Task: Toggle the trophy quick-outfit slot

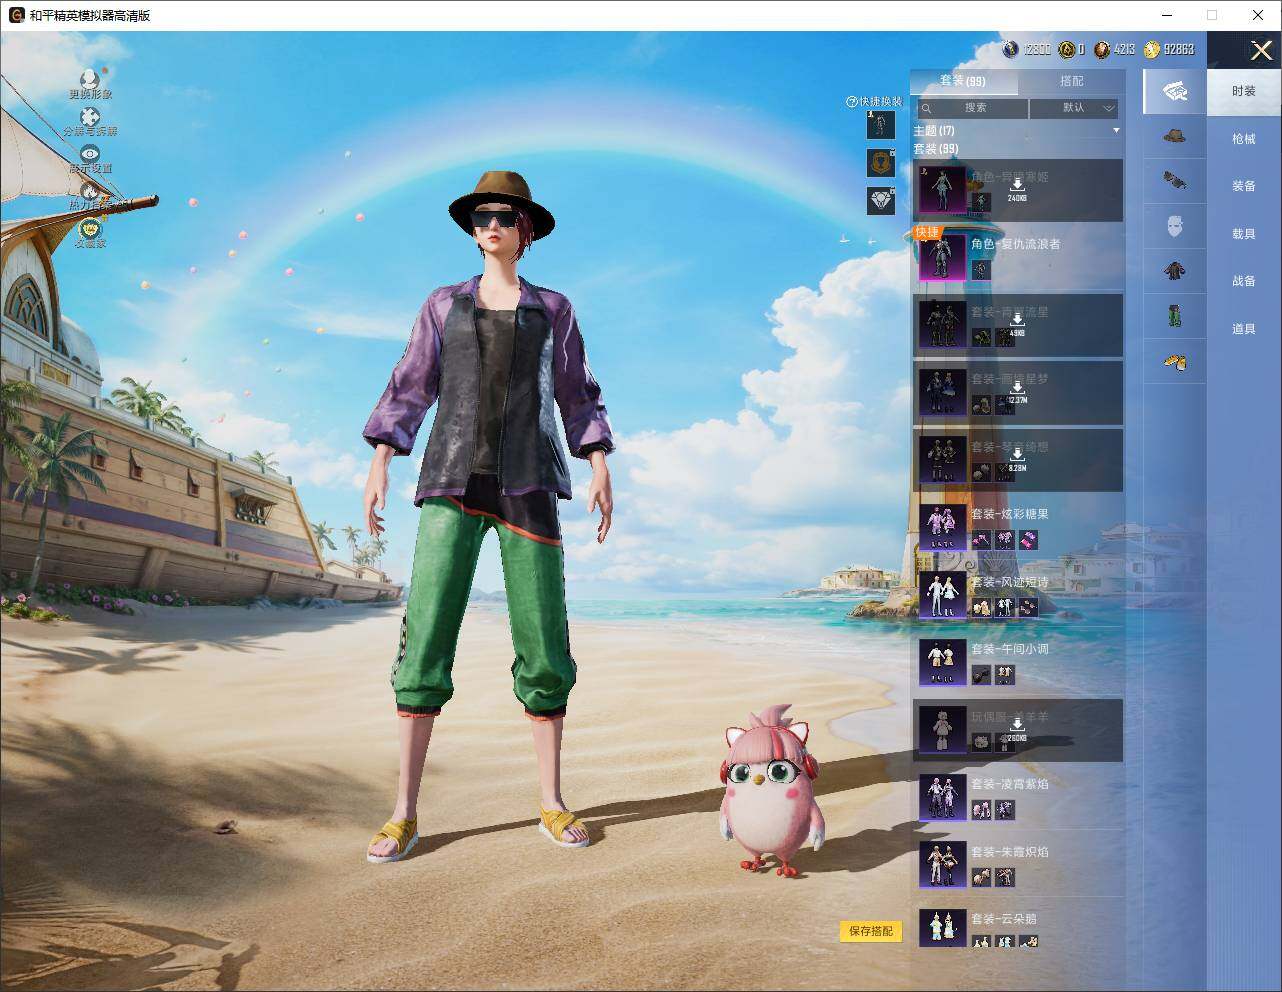Action: click(880, 162)
